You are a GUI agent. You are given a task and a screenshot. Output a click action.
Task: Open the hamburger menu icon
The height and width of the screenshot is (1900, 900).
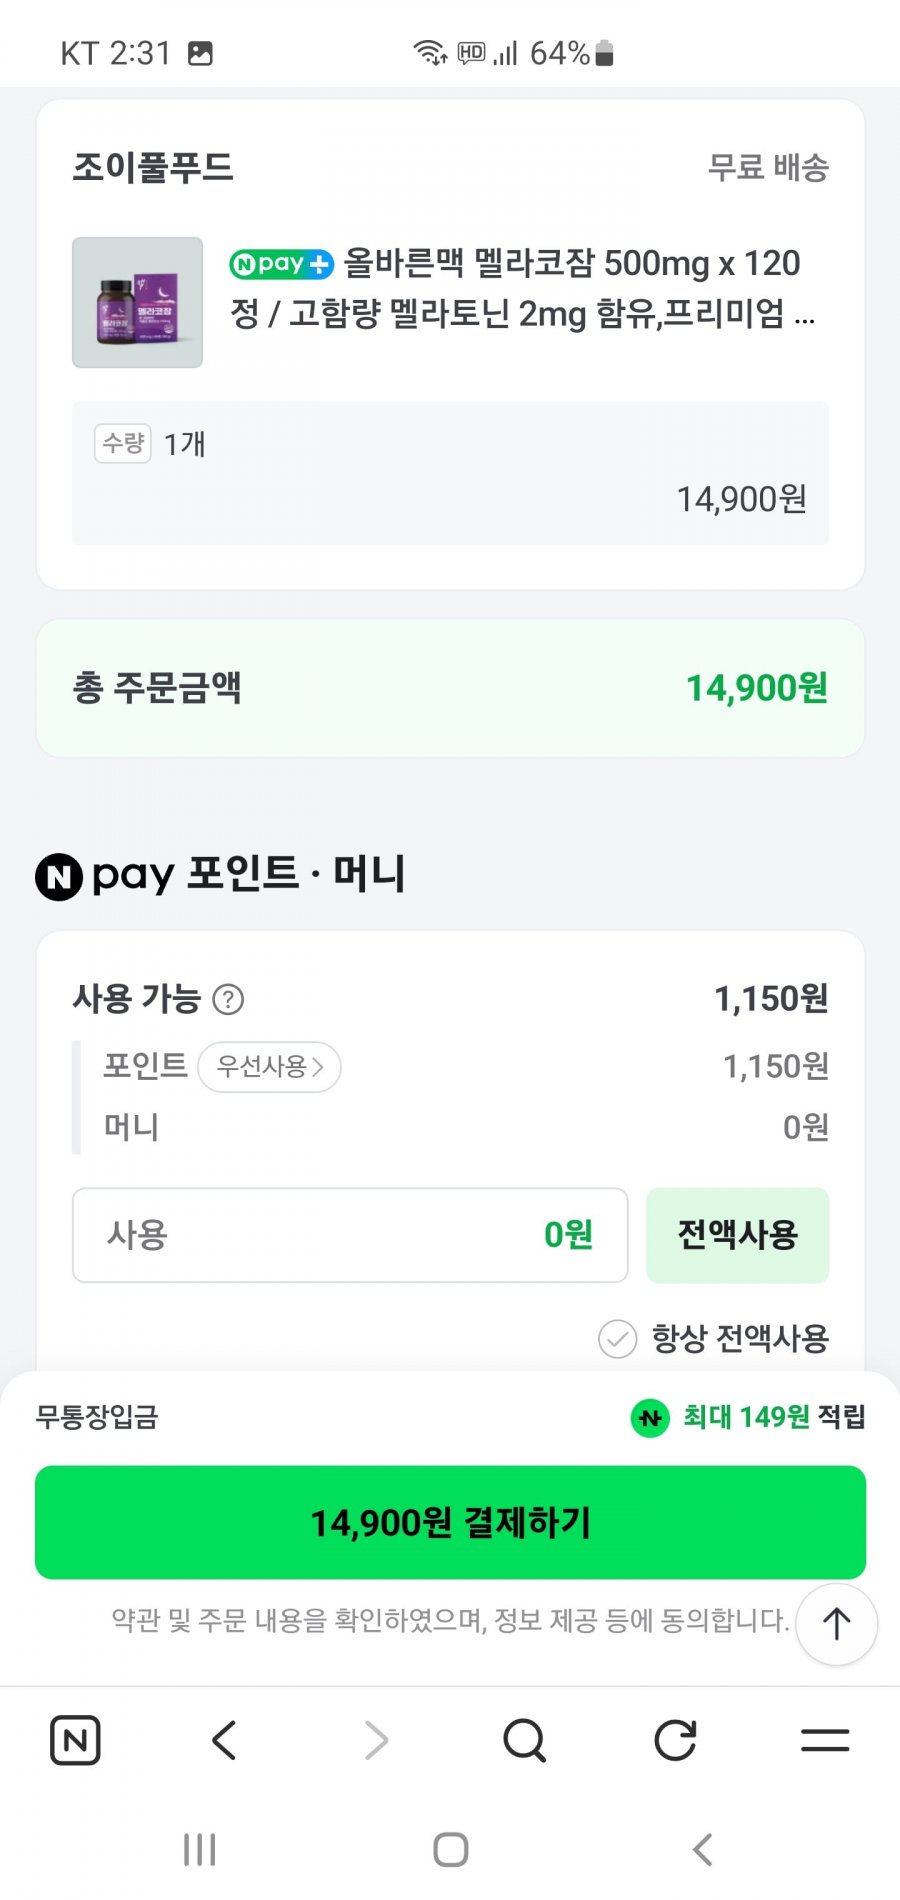point(825,1740)
